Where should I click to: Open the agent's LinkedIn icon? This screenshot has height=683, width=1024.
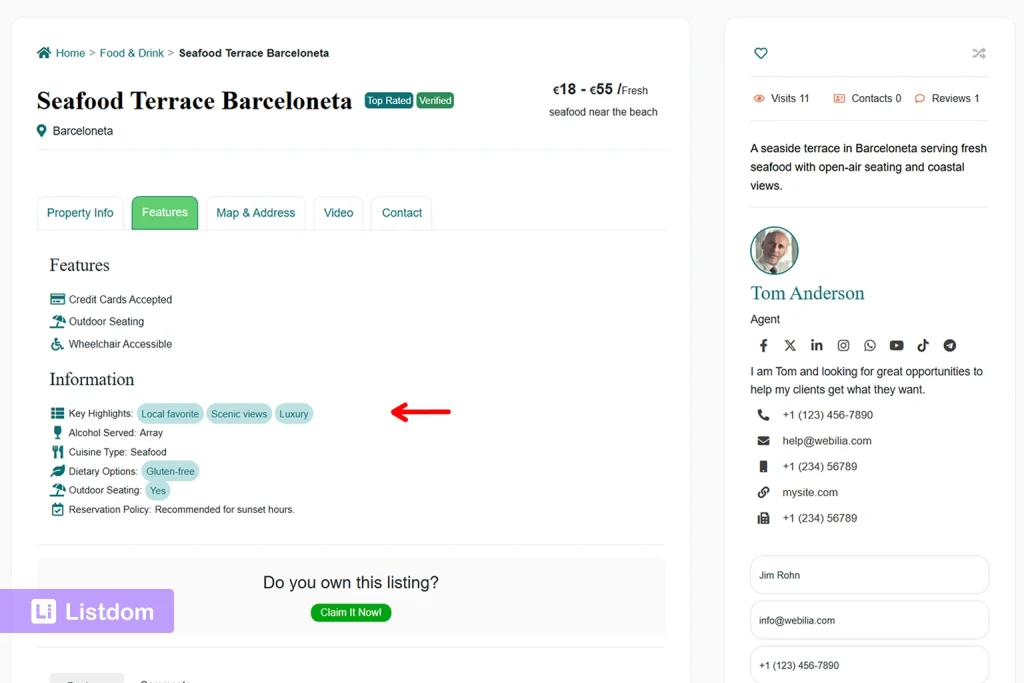816,345
